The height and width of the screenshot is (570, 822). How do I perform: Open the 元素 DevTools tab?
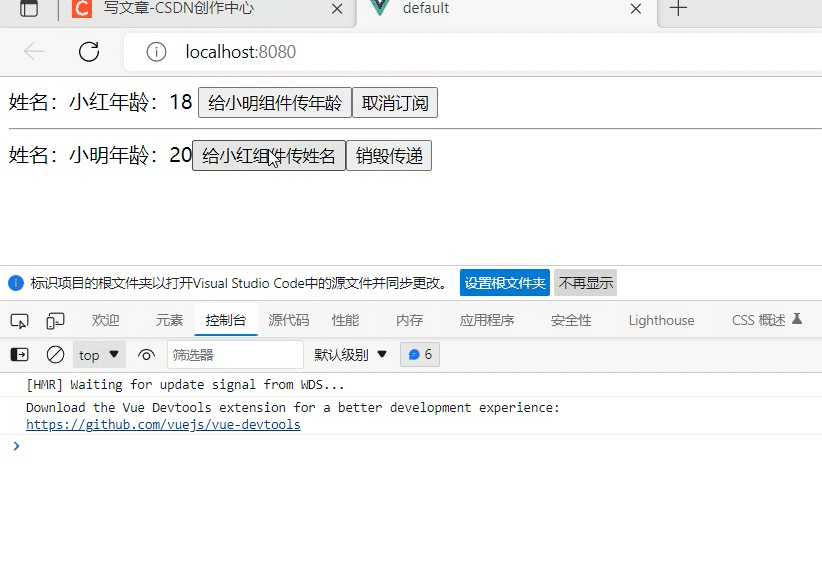(169, 320)
